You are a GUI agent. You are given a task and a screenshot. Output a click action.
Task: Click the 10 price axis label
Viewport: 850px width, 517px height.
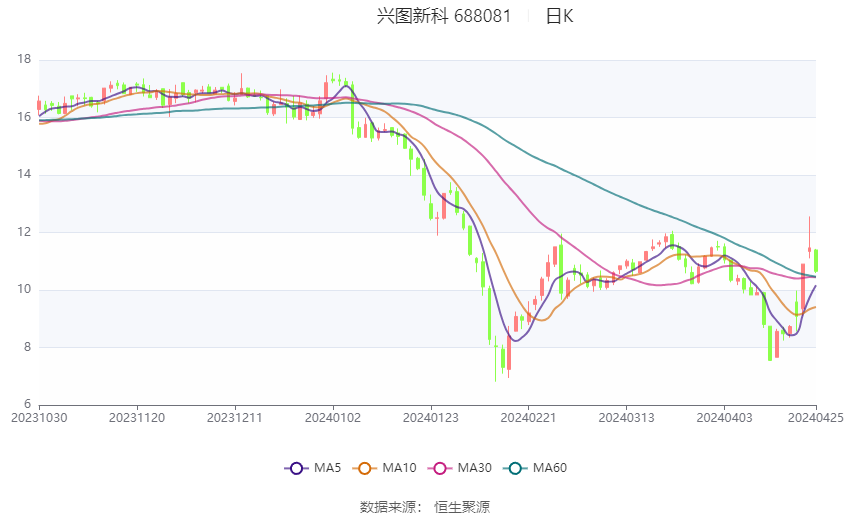pos(24,289)
